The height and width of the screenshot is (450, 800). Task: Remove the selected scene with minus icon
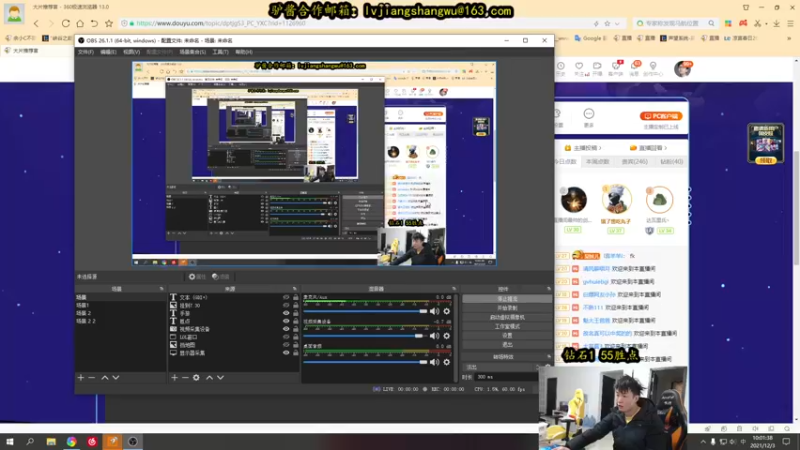click(92, 378)
